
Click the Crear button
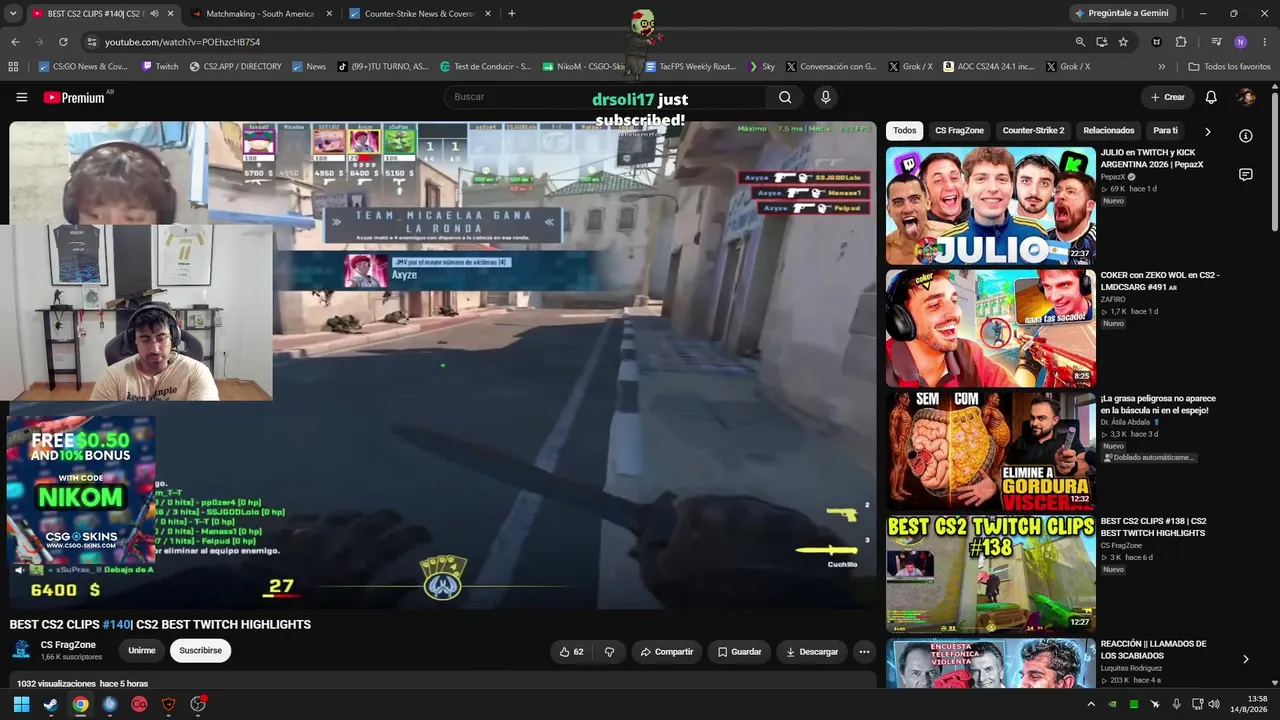[x=1167, y=97]
